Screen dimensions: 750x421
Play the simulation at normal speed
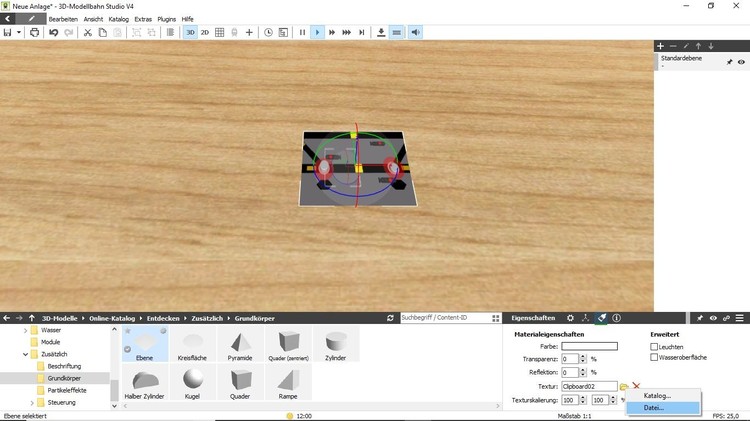click(x=317, y=33)
